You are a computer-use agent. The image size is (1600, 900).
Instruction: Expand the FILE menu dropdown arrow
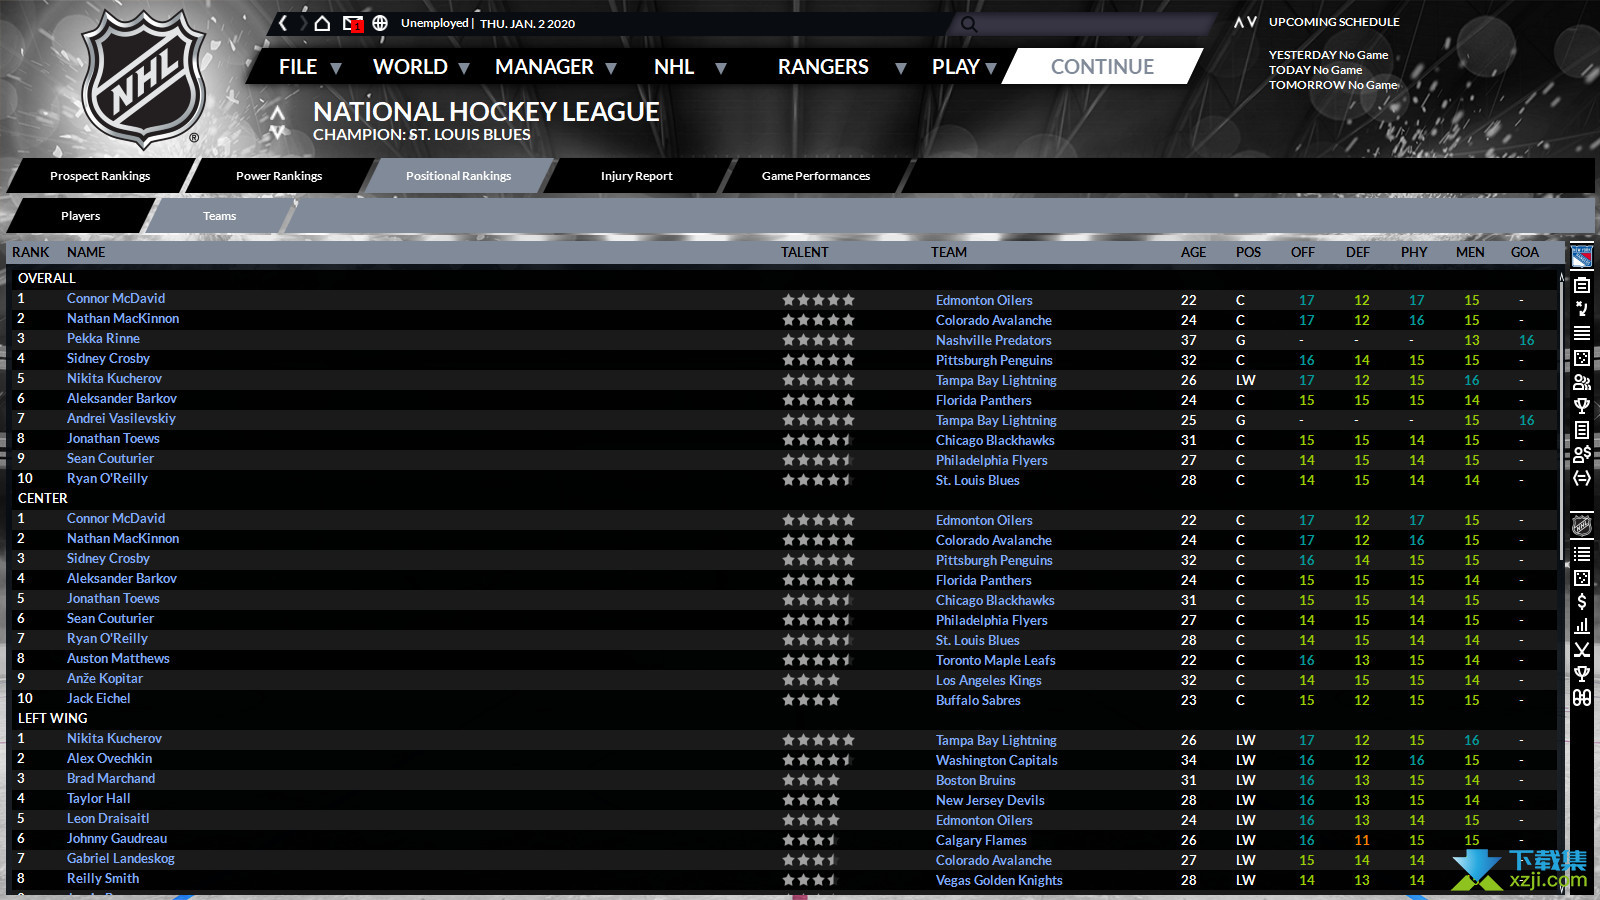[336, 68]
